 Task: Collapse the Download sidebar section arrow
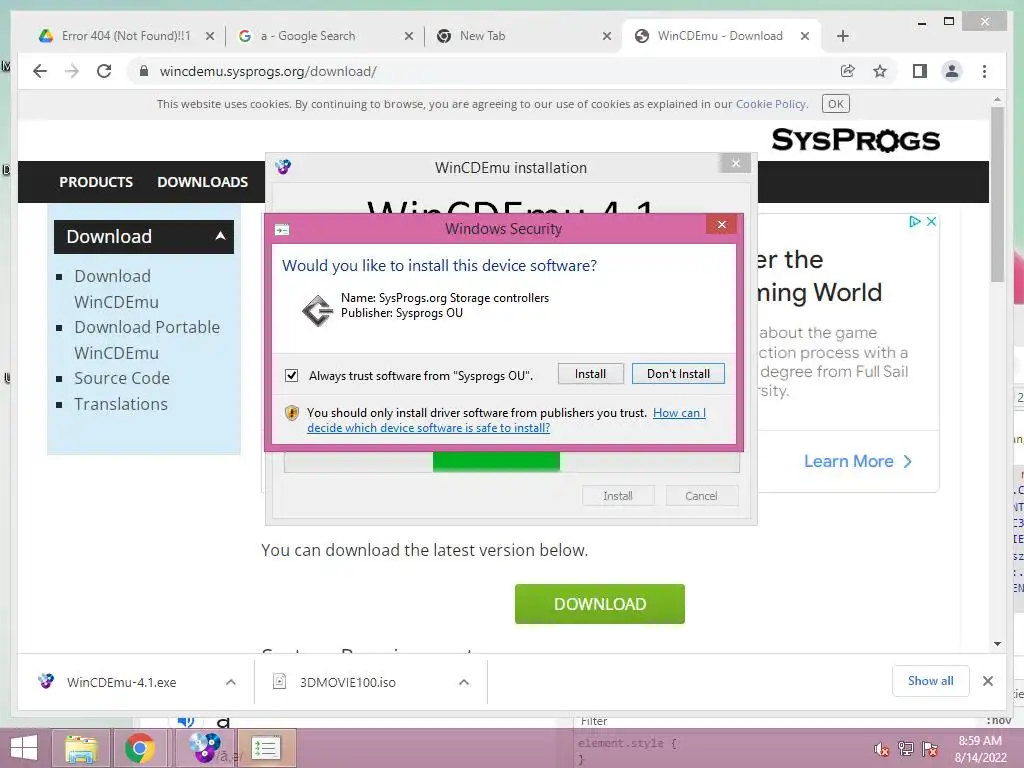221,236
